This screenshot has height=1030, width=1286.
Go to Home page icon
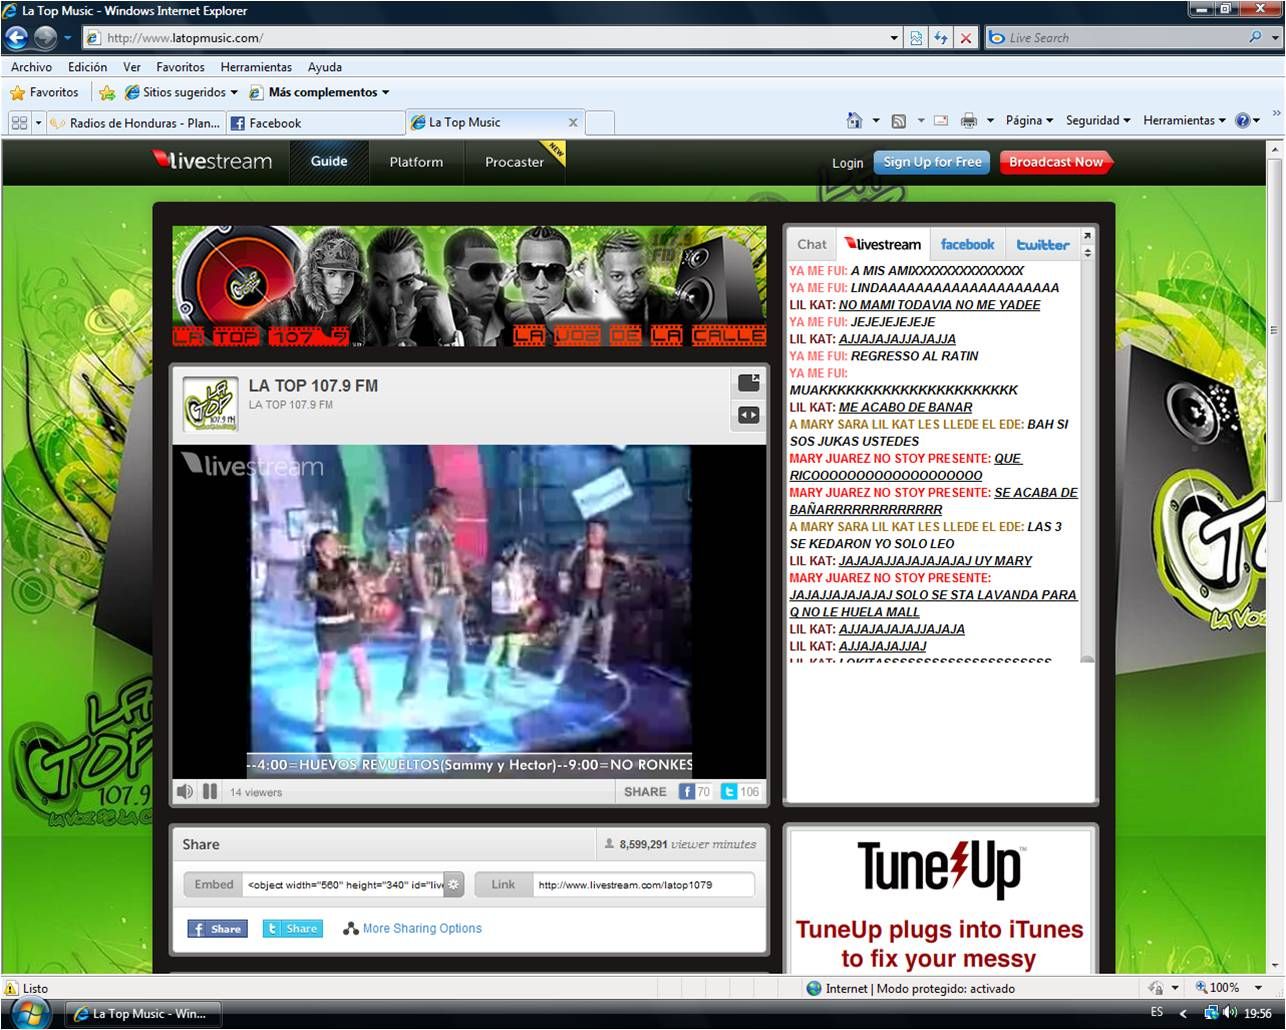[854, 120]
